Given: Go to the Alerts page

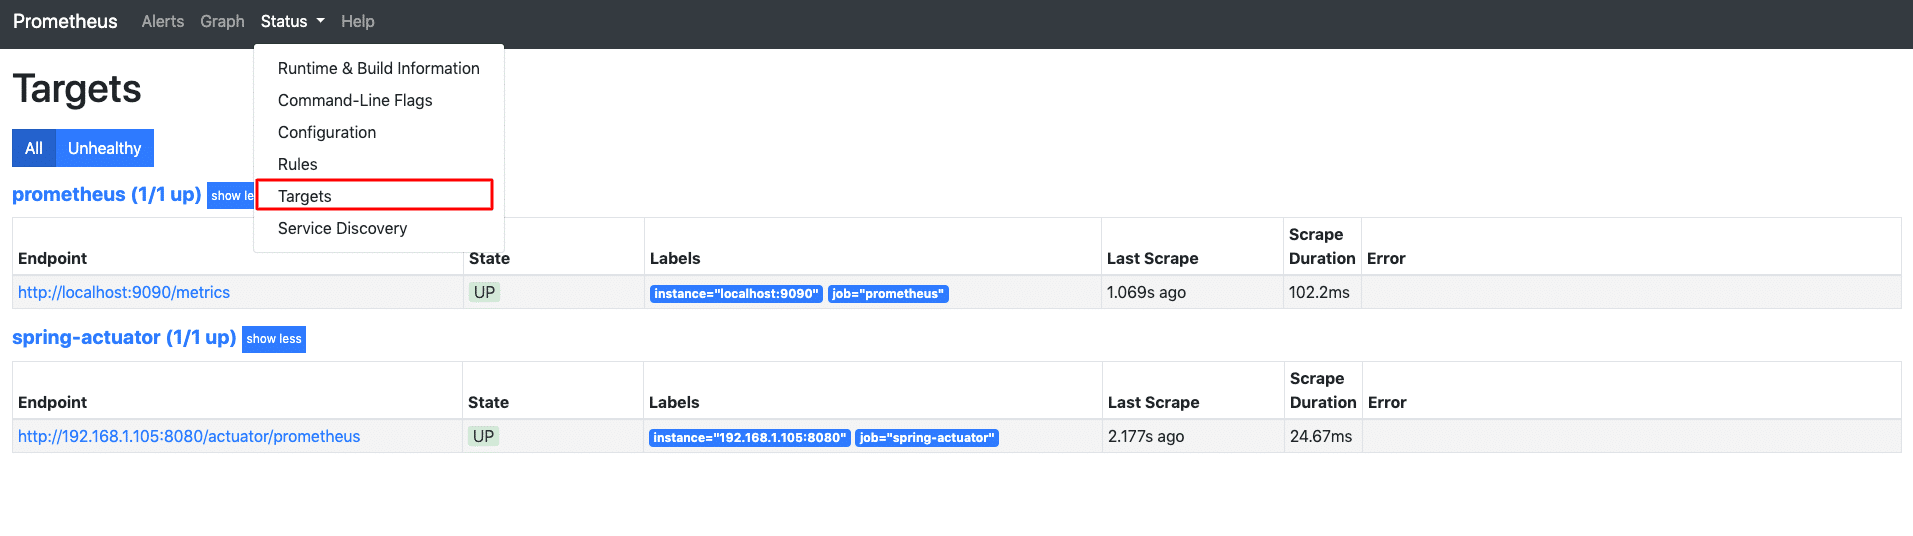Looking at the screenshot, I should click(163, 21).
